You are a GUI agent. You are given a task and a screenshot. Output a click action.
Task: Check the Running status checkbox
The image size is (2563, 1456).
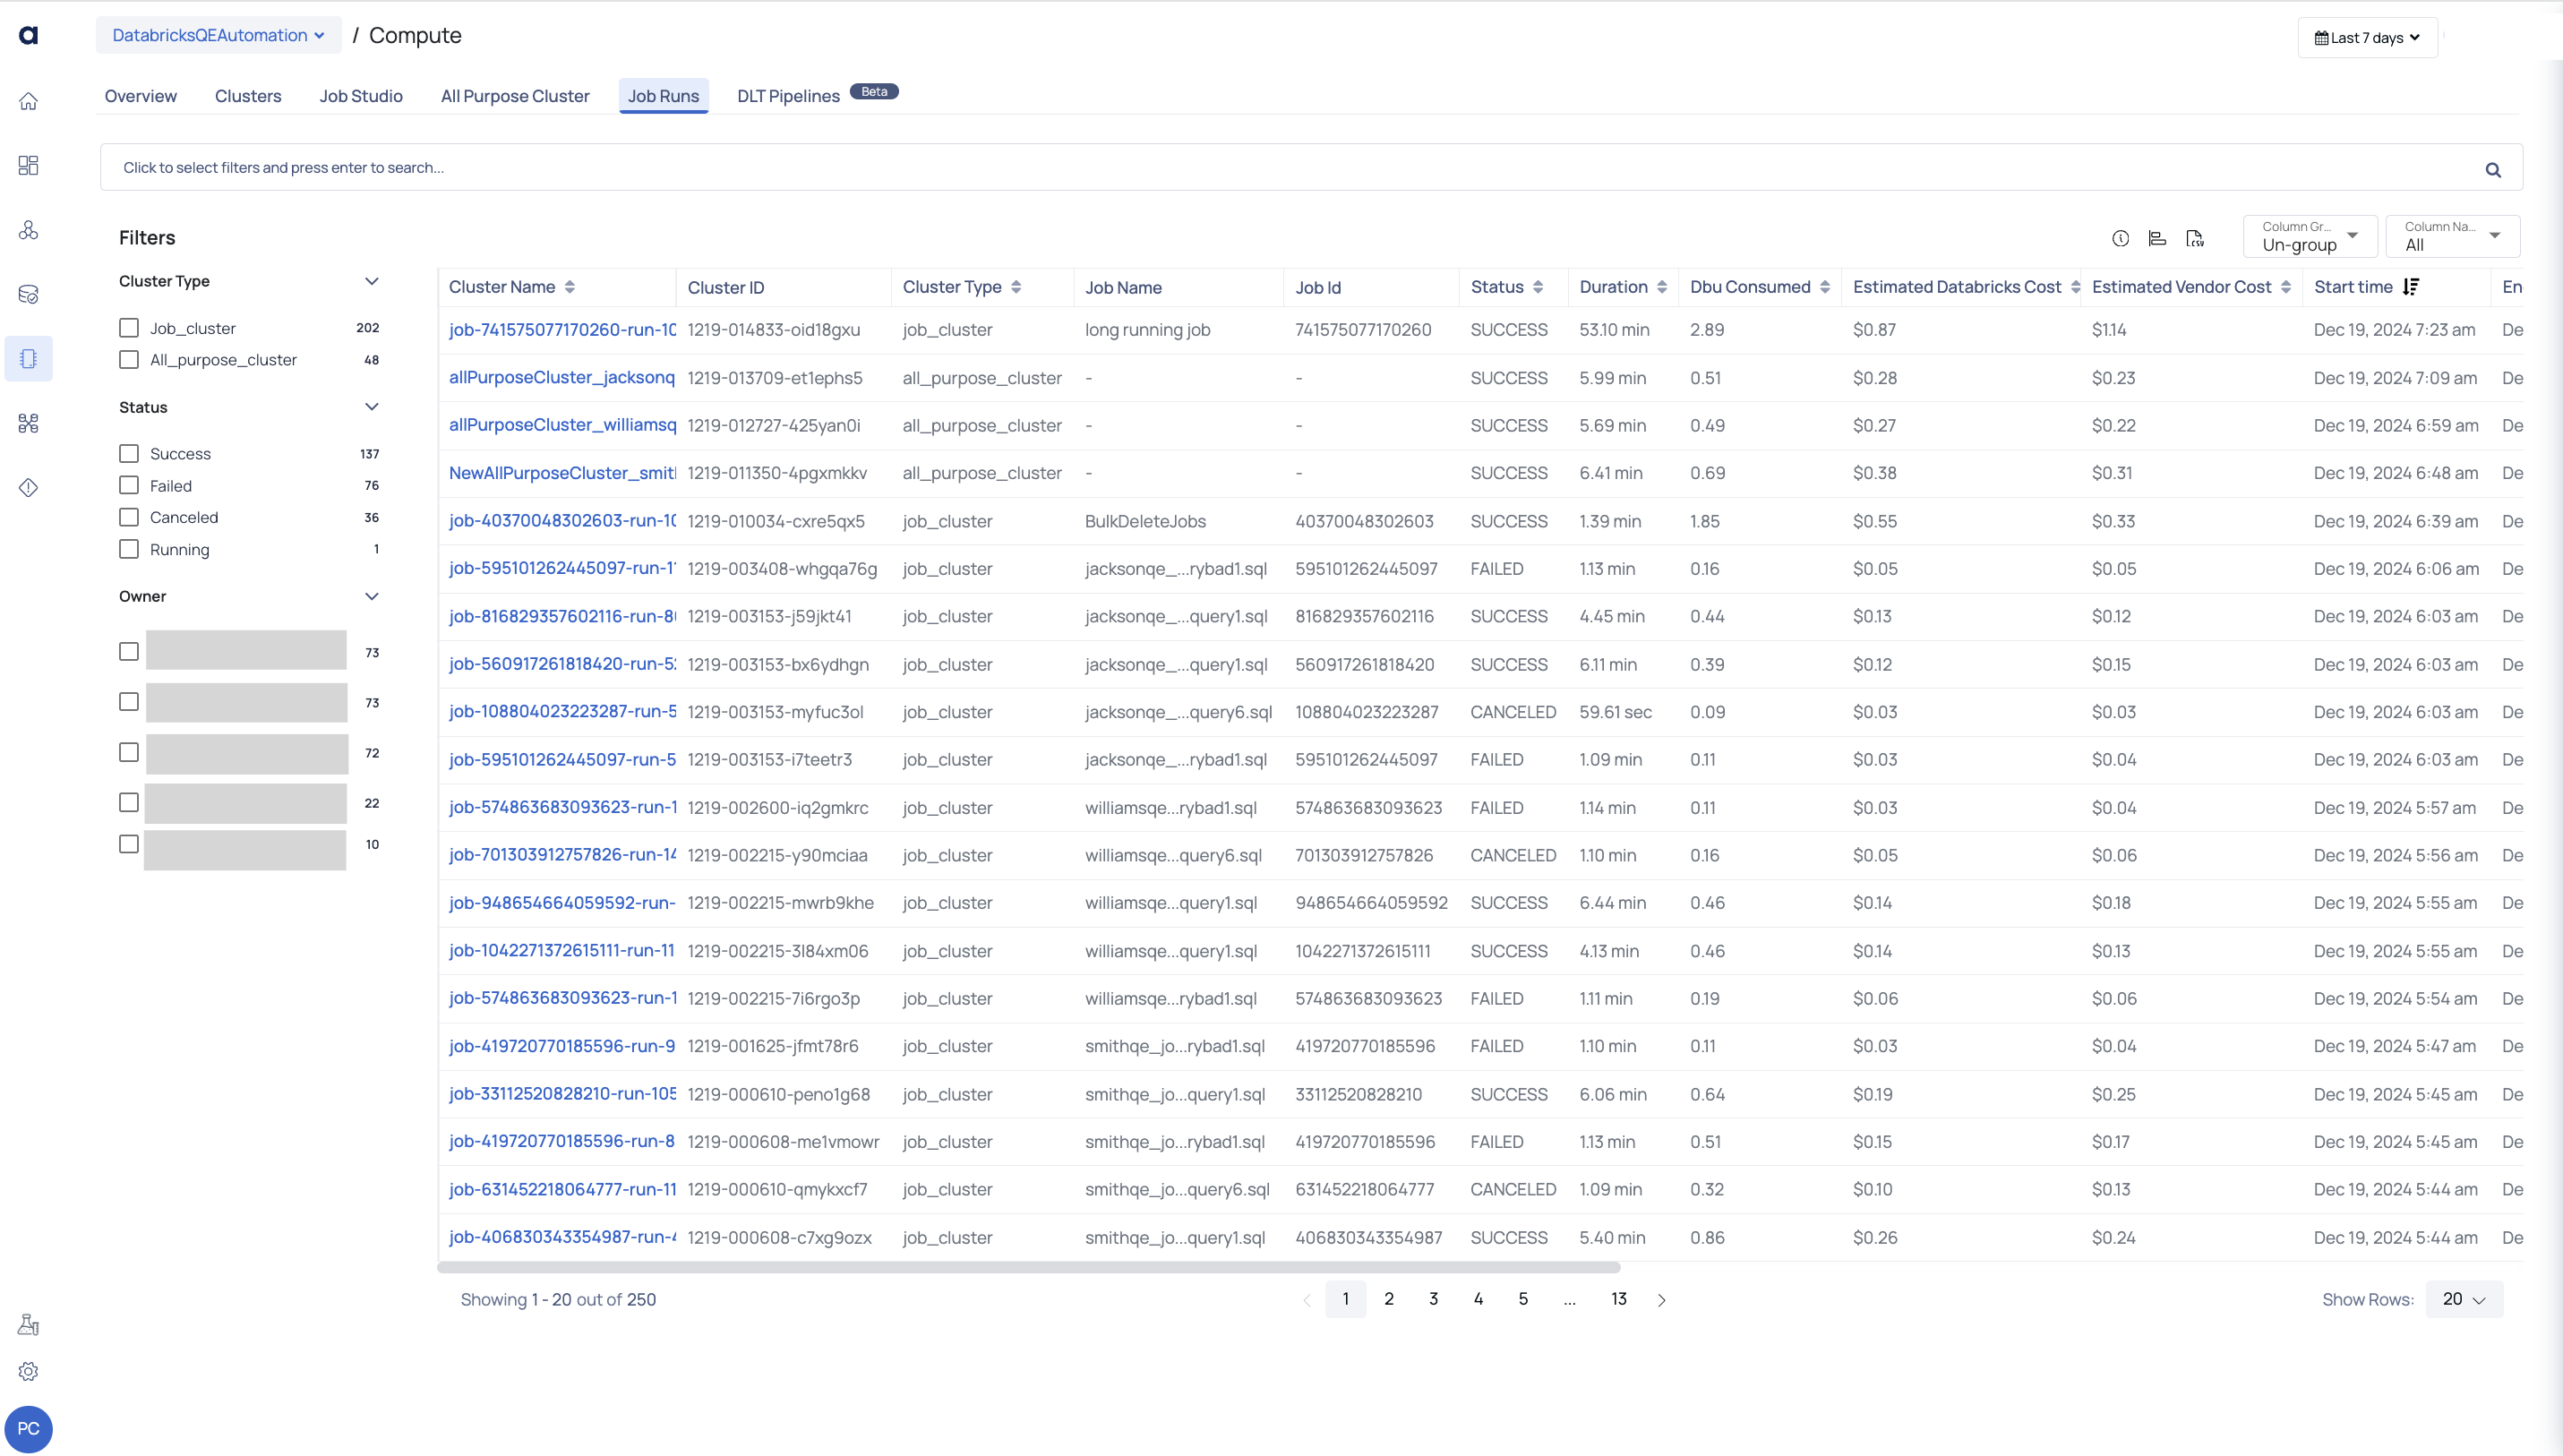point(129,549)
